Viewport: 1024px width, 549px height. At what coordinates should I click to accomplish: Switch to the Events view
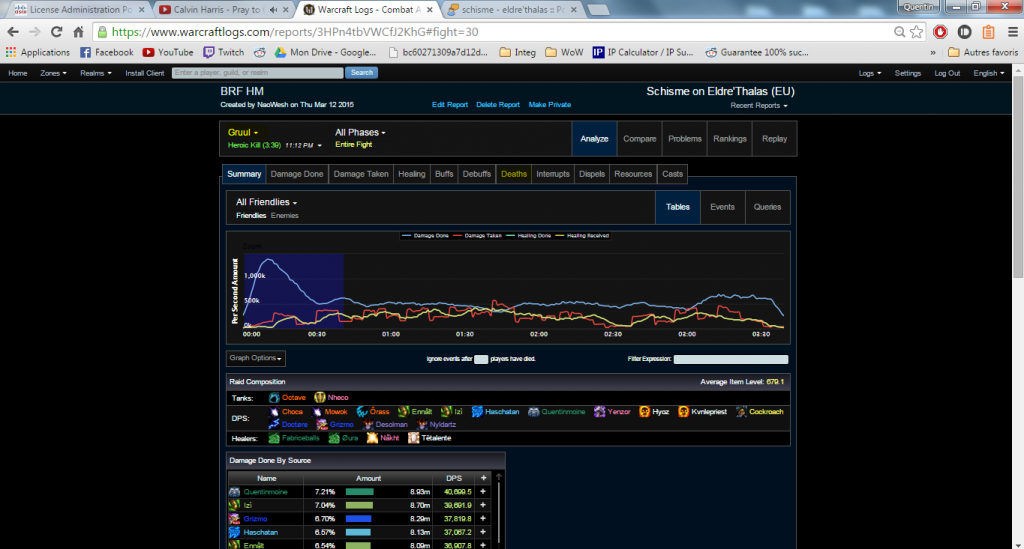pos(722,207)
